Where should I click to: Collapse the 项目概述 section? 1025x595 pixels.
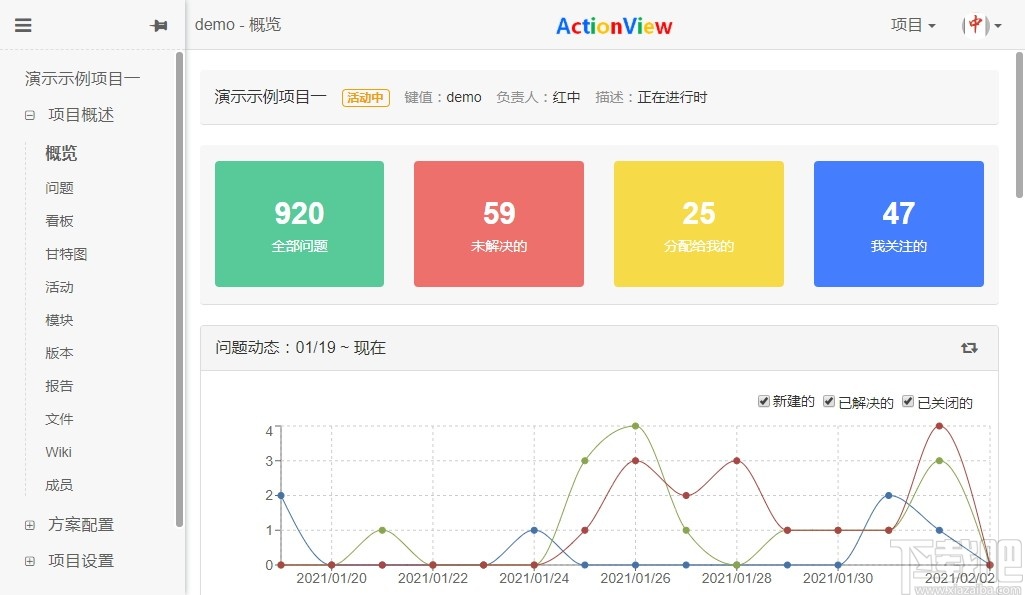(x=28, y=114)
